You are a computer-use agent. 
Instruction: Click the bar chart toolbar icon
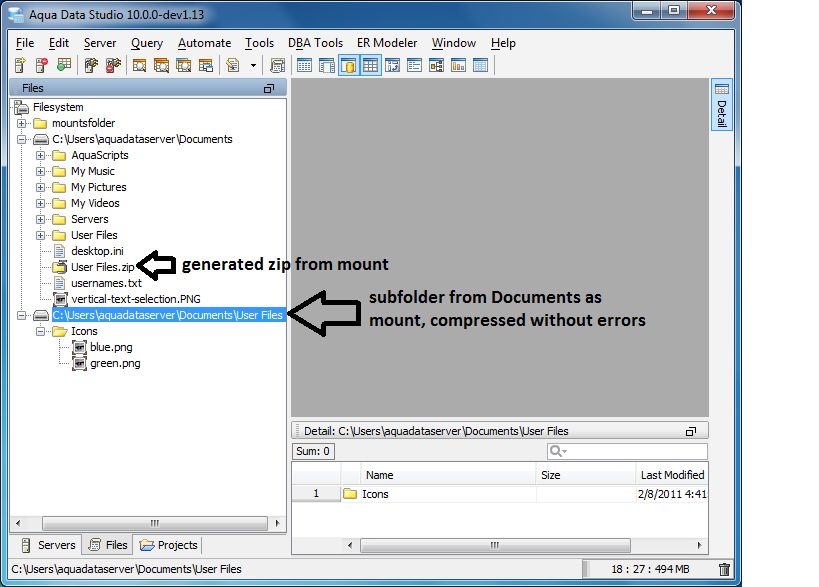[458, 65]
